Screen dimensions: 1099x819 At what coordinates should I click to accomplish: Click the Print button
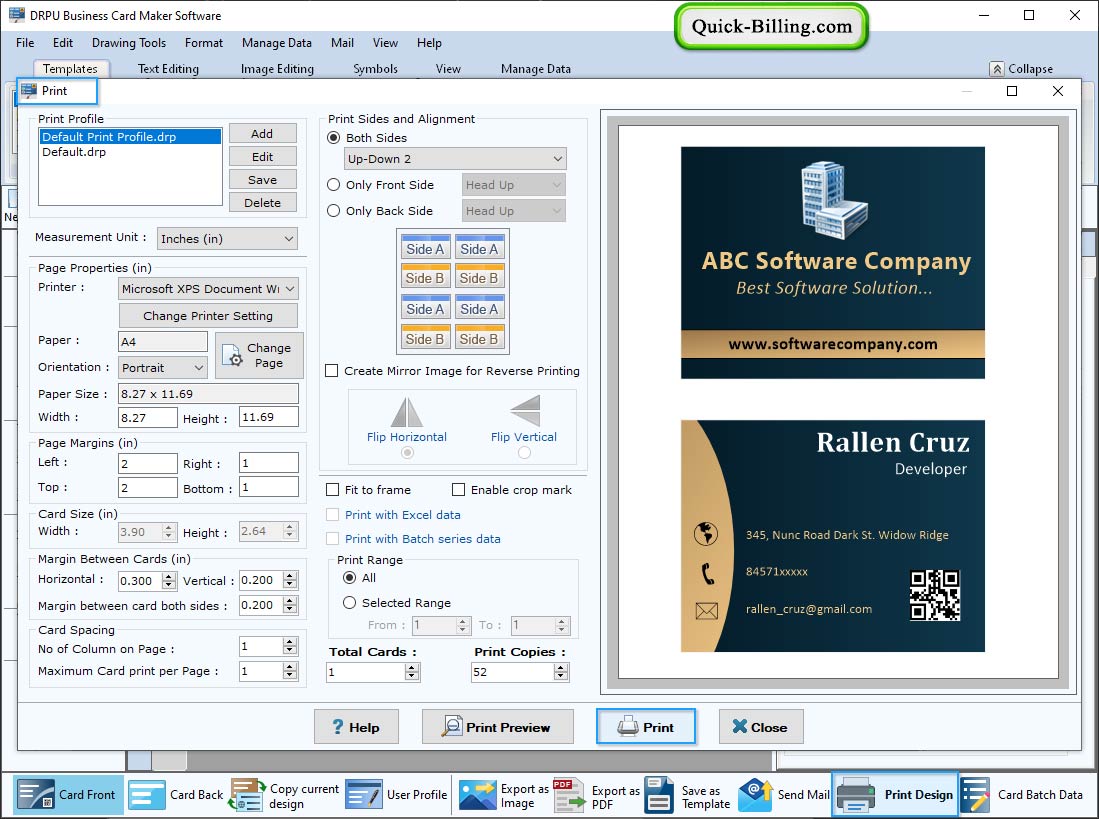click(x=646, y=727)
